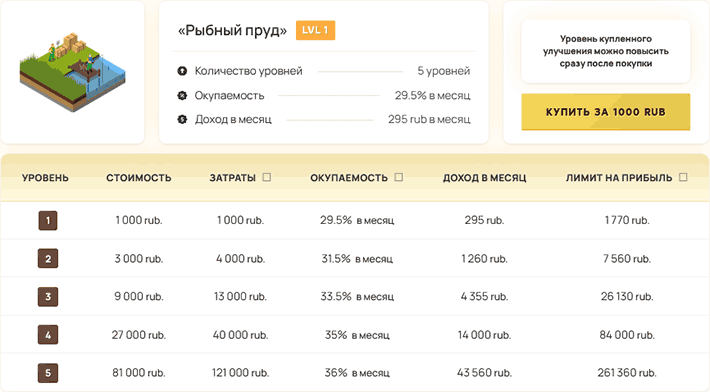Screen dimensions: 710x392
Task: Select the level 5 brown badge
Action: (48, 373)
